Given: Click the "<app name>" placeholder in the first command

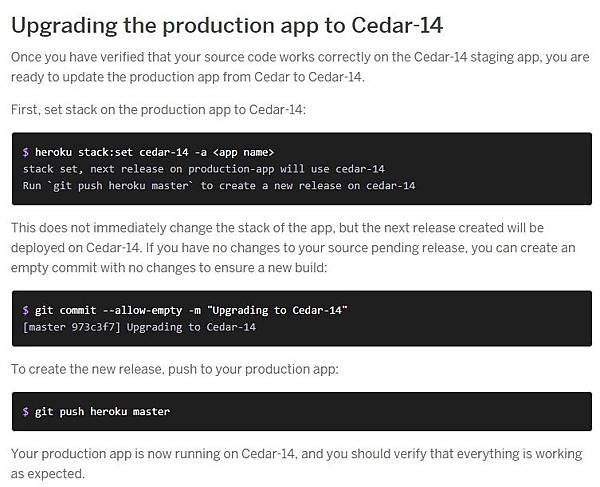Looking at the screenshot, I should tap(244, 152).
